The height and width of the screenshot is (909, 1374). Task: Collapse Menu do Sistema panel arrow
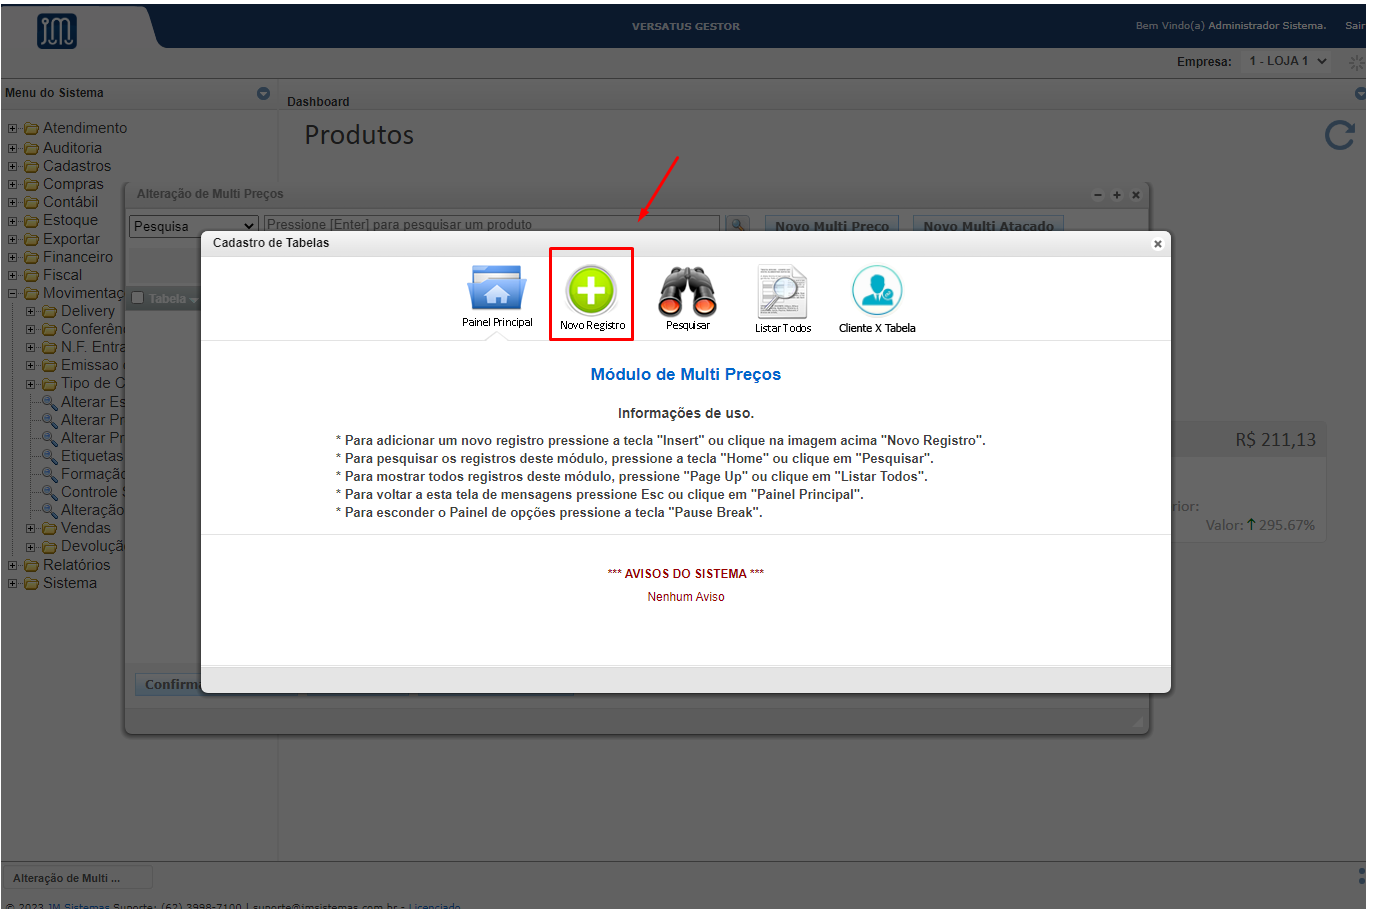(263, 93)
